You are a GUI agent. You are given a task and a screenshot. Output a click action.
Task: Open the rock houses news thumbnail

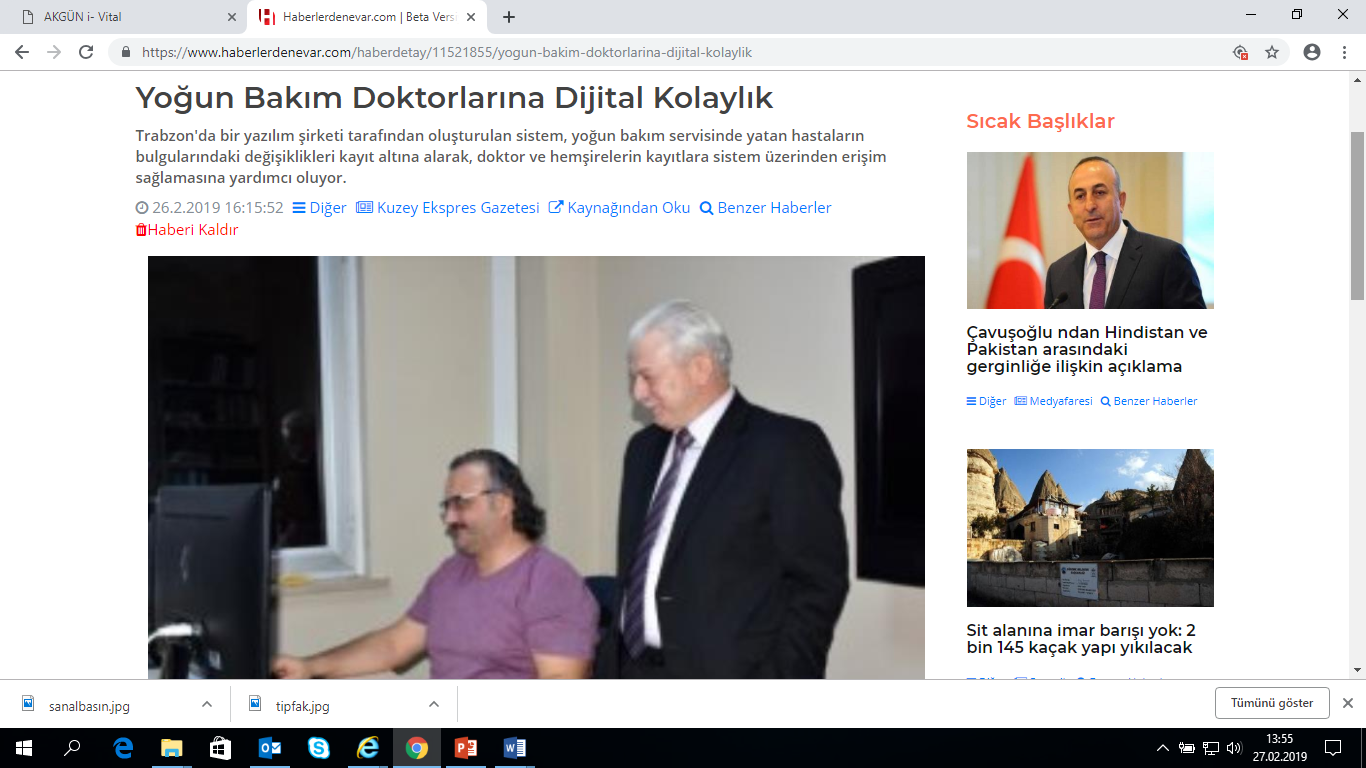pyautogui.click(x=1090, y=528)
